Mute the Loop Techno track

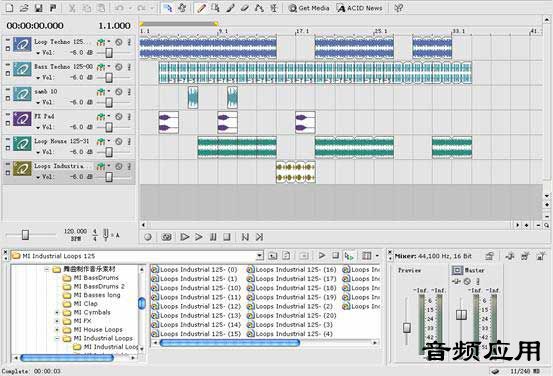click(x=119, y=42)
